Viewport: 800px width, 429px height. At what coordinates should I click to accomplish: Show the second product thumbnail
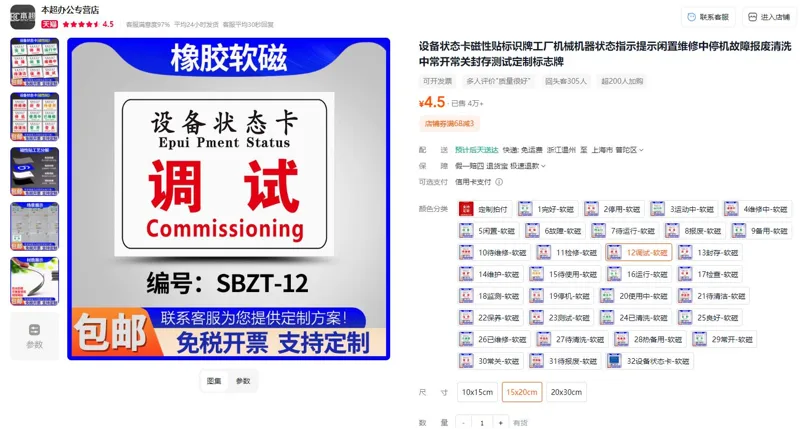(35, 117)
